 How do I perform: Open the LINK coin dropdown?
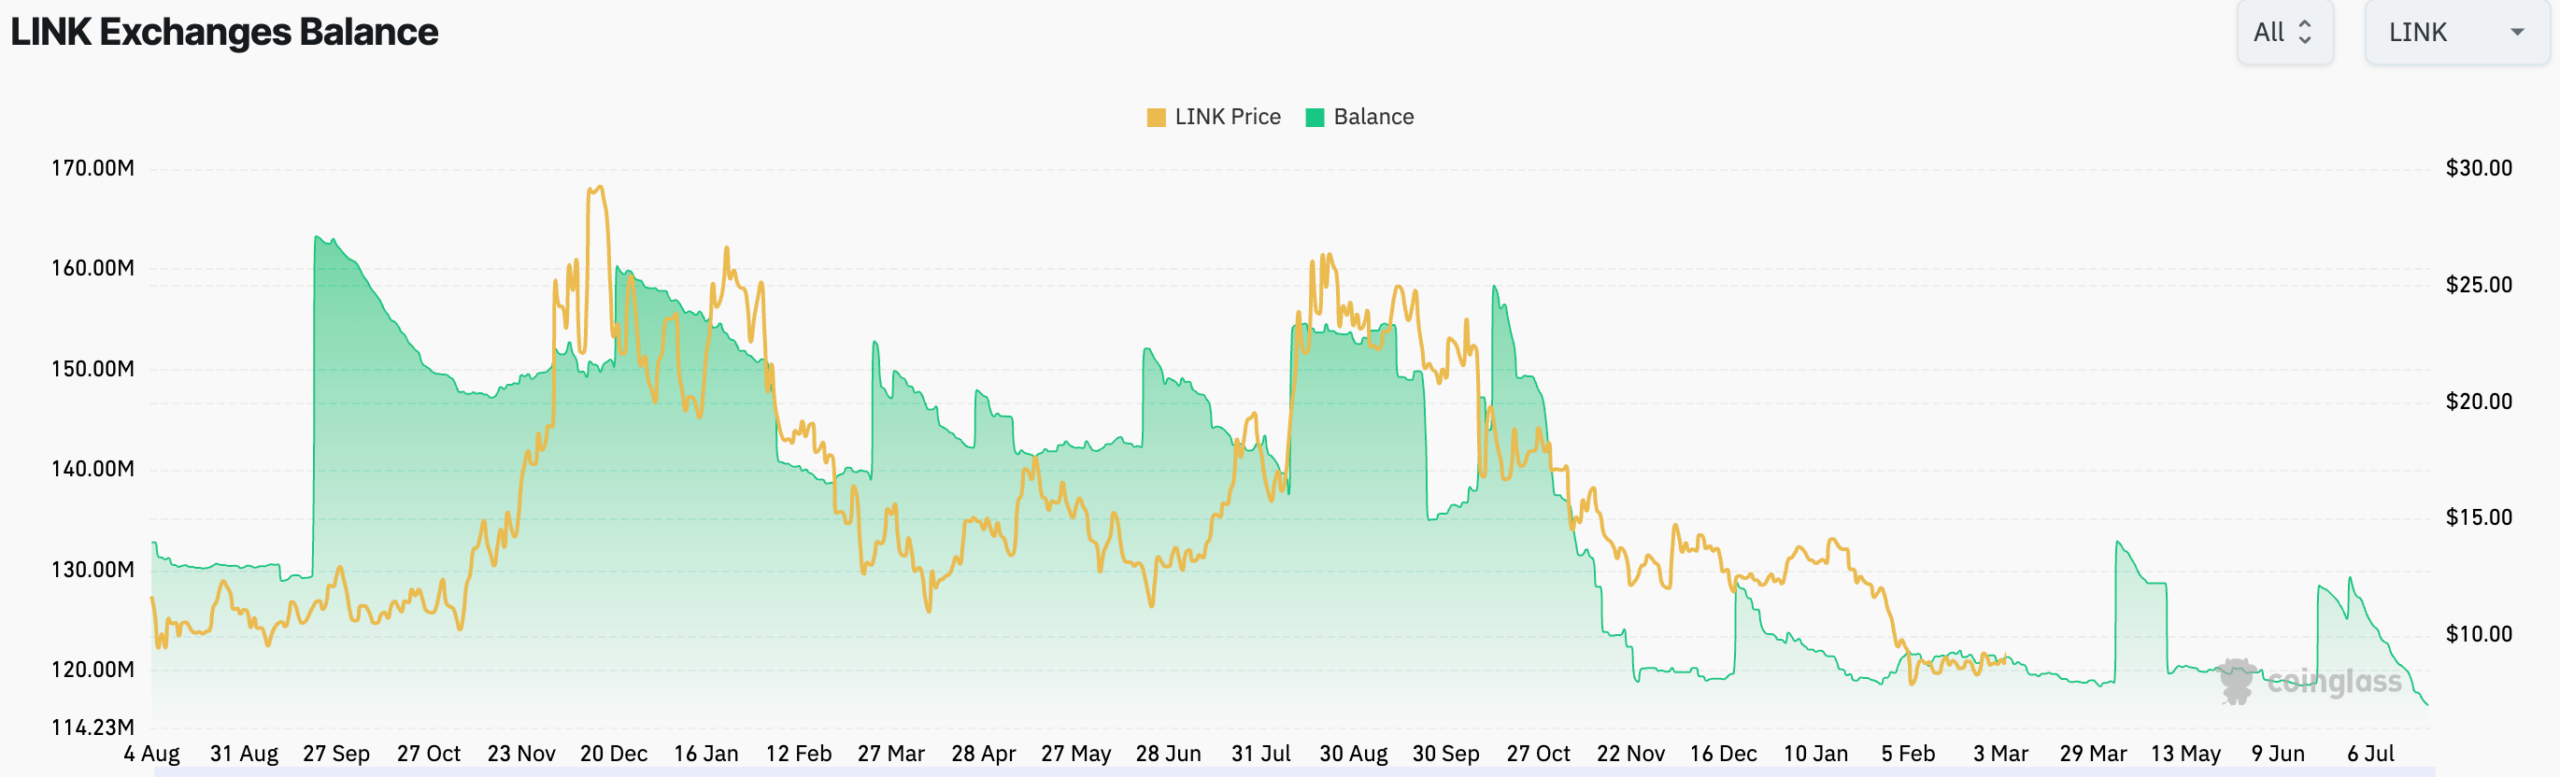2457,32
